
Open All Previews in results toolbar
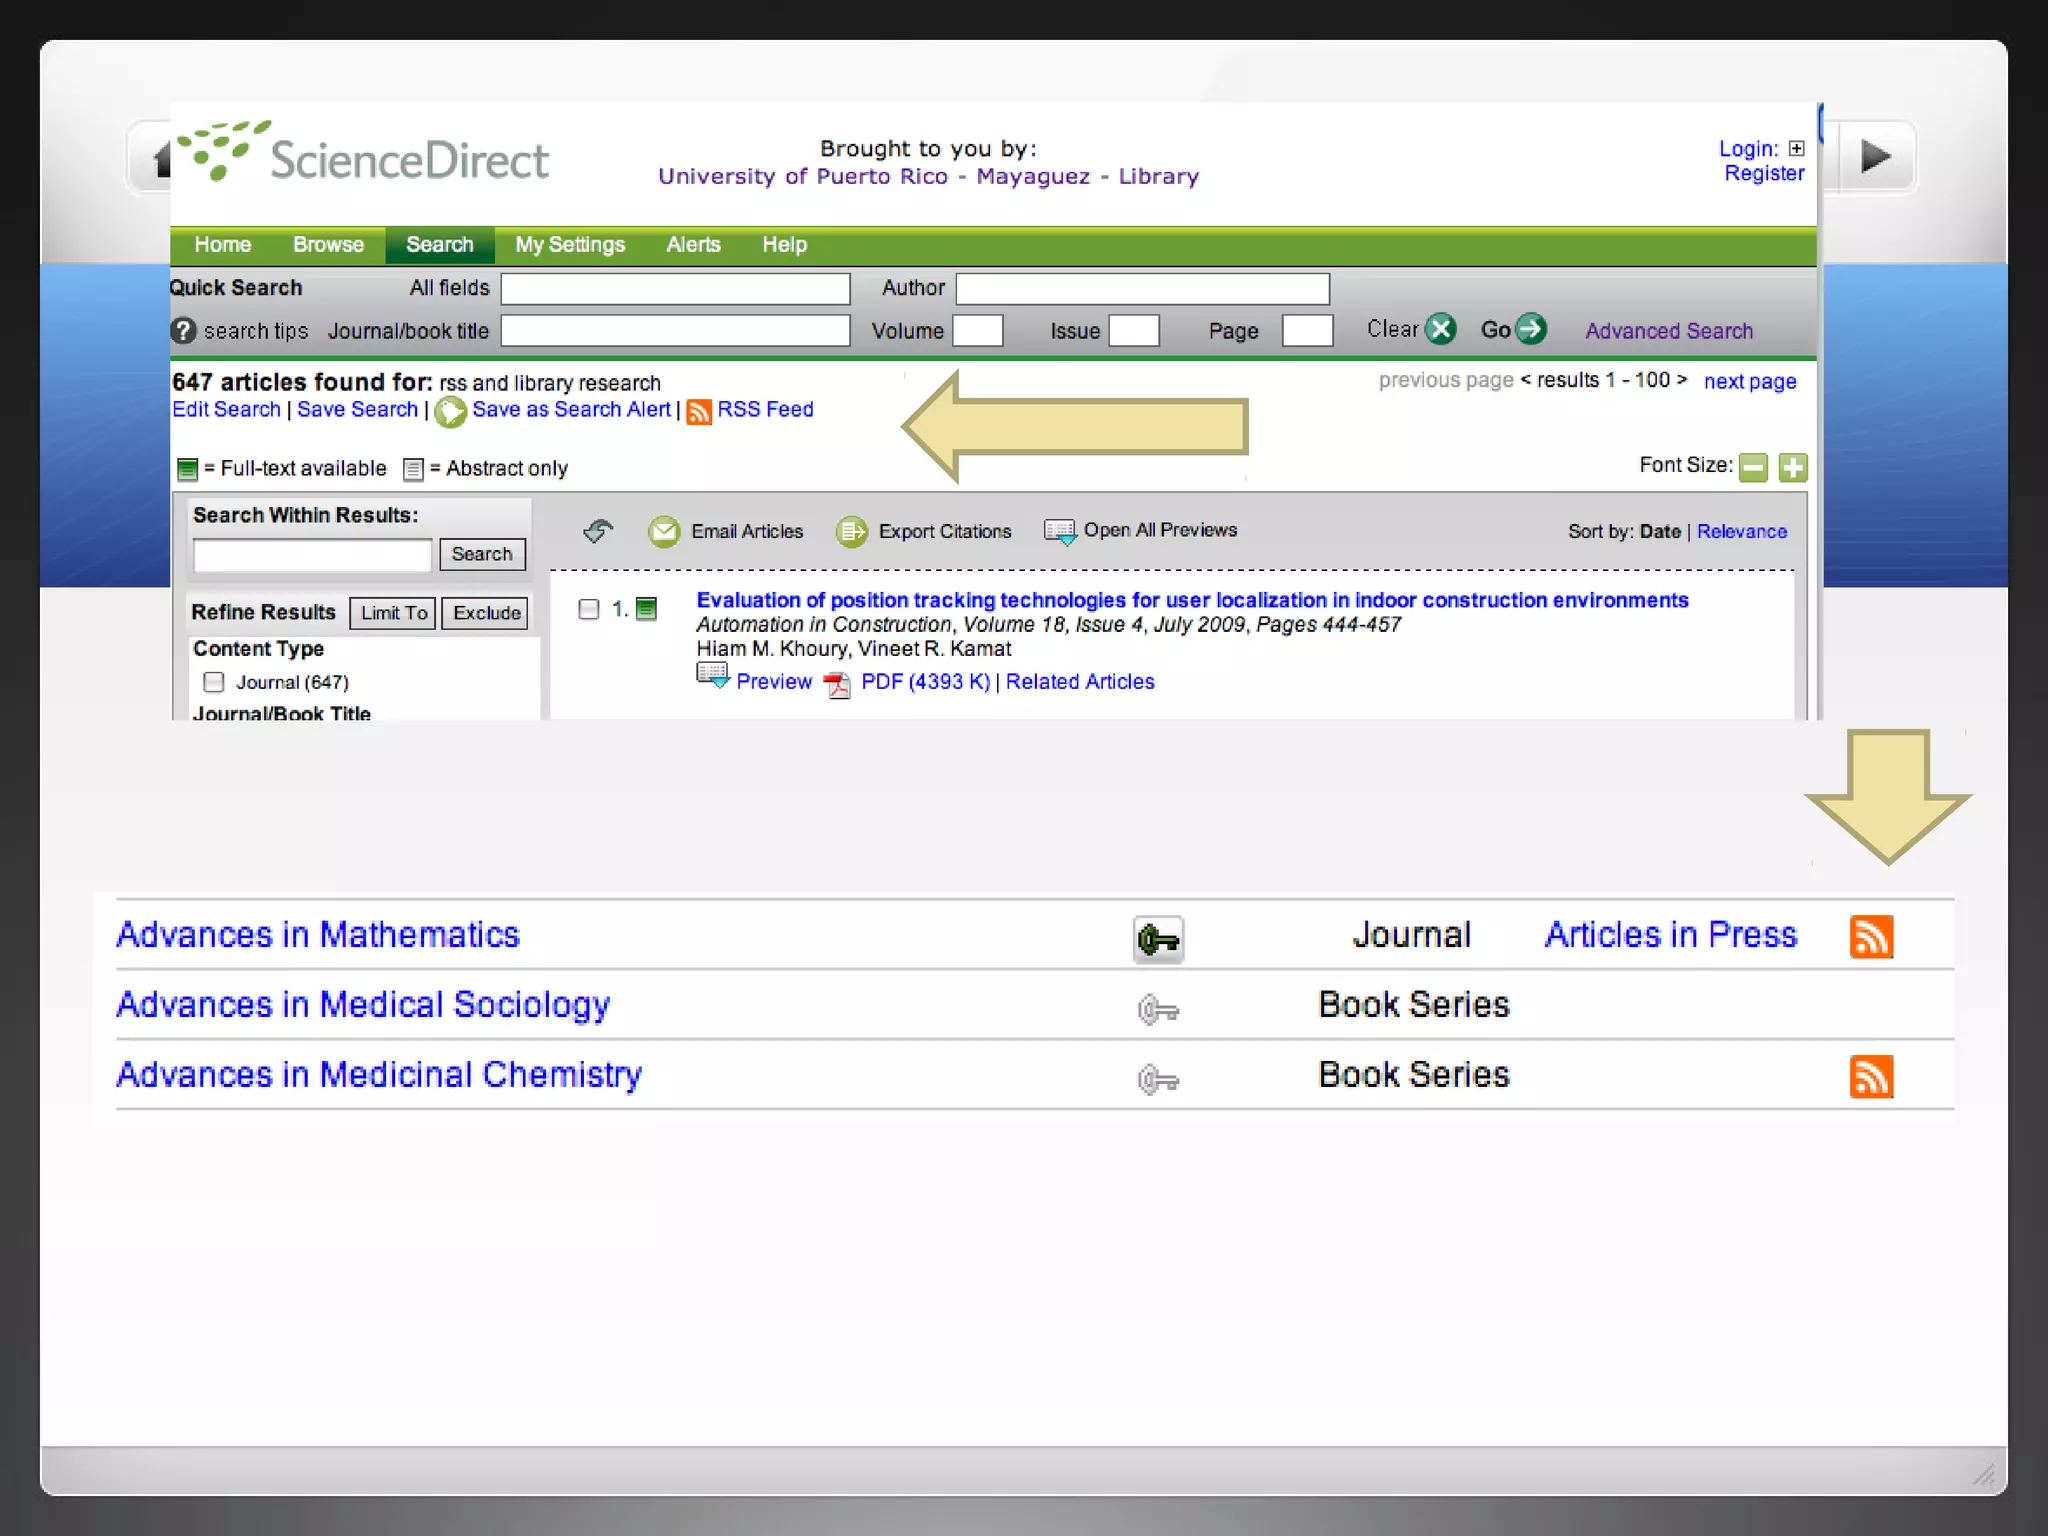[x=1159, y=530]
